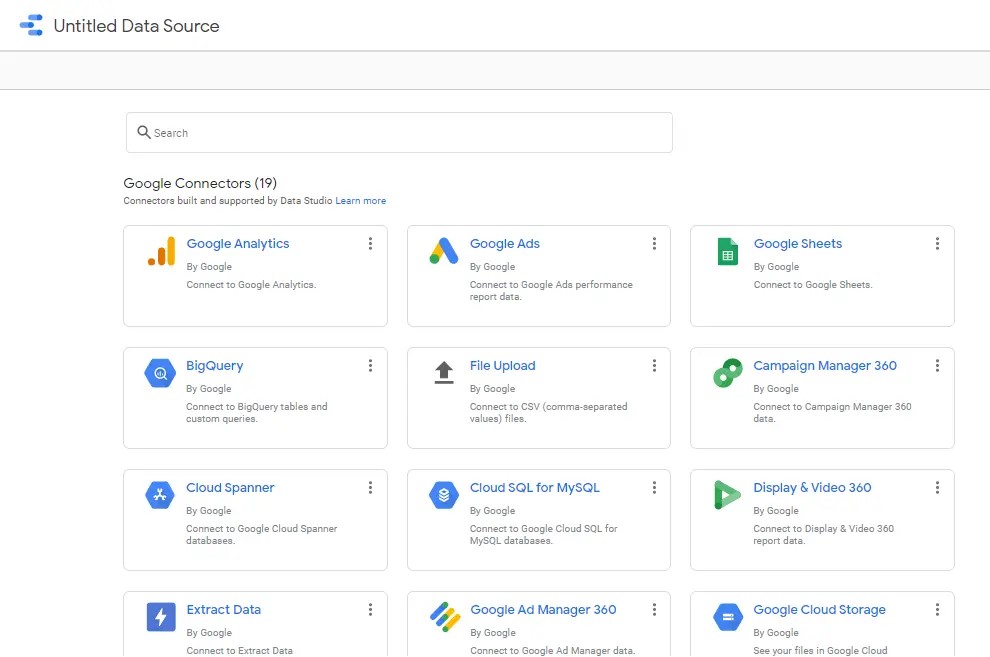Select Cloud SQL for MySQL title
Viewport: 990px width, 657px height.
pyautogui.click(x=535, y=487)
